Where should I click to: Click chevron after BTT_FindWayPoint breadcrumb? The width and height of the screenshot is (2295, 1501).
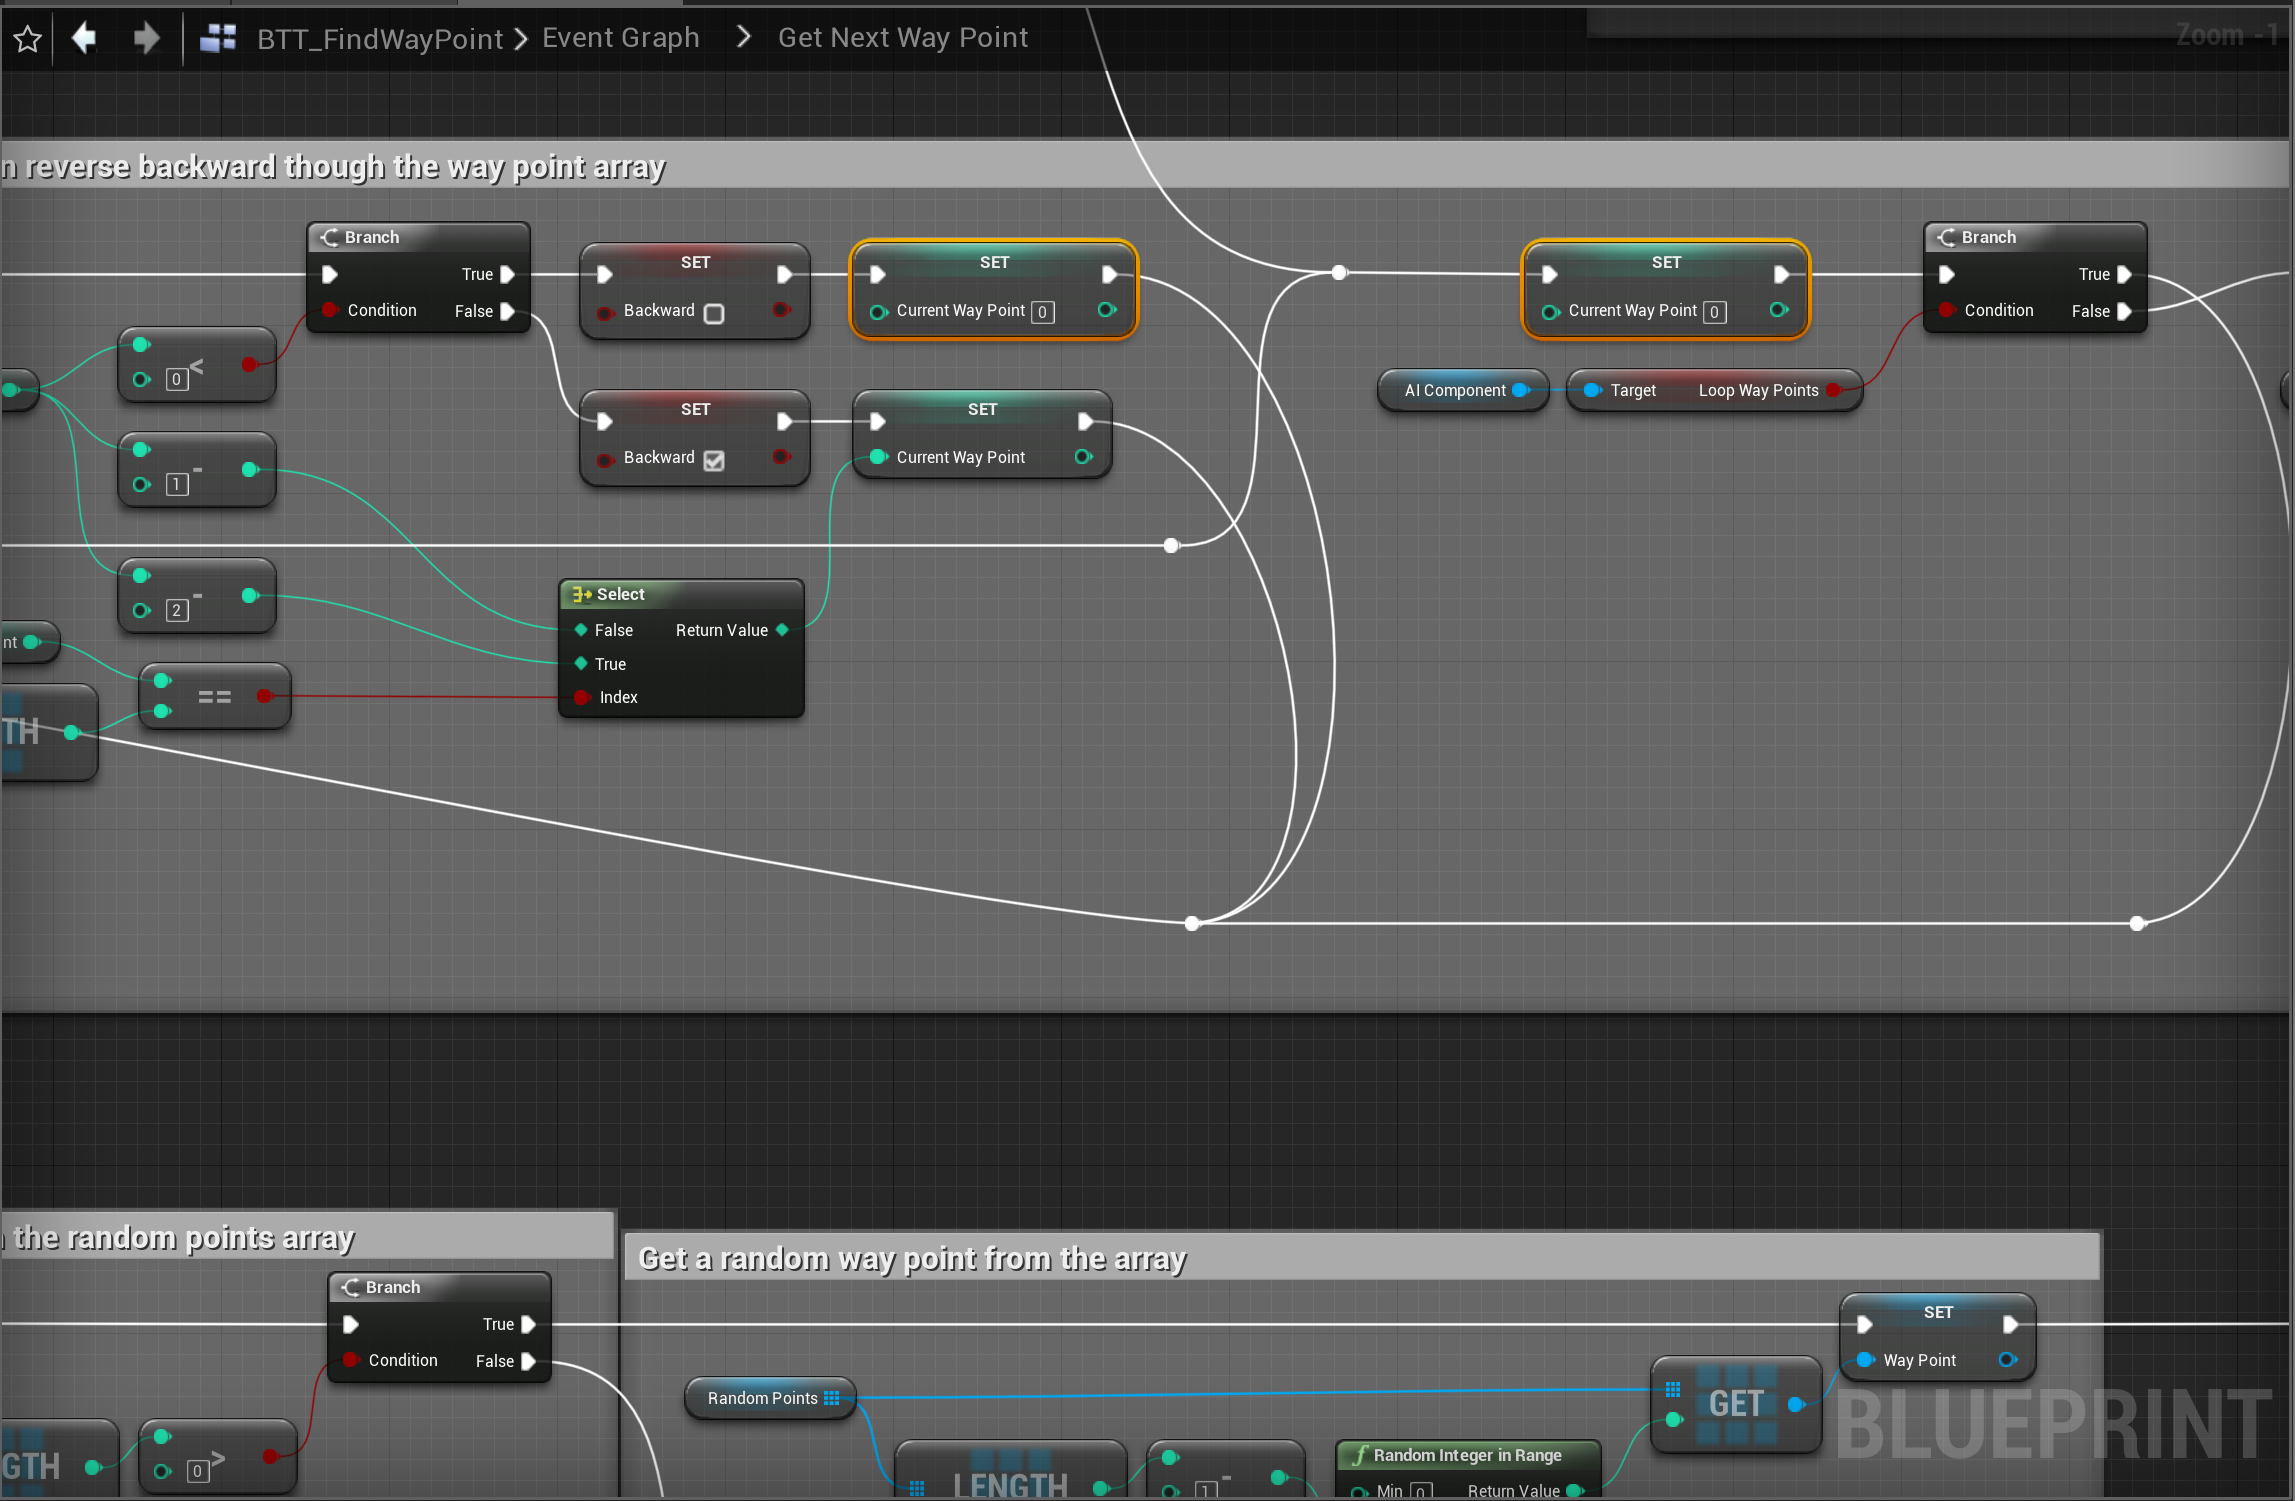521,39
